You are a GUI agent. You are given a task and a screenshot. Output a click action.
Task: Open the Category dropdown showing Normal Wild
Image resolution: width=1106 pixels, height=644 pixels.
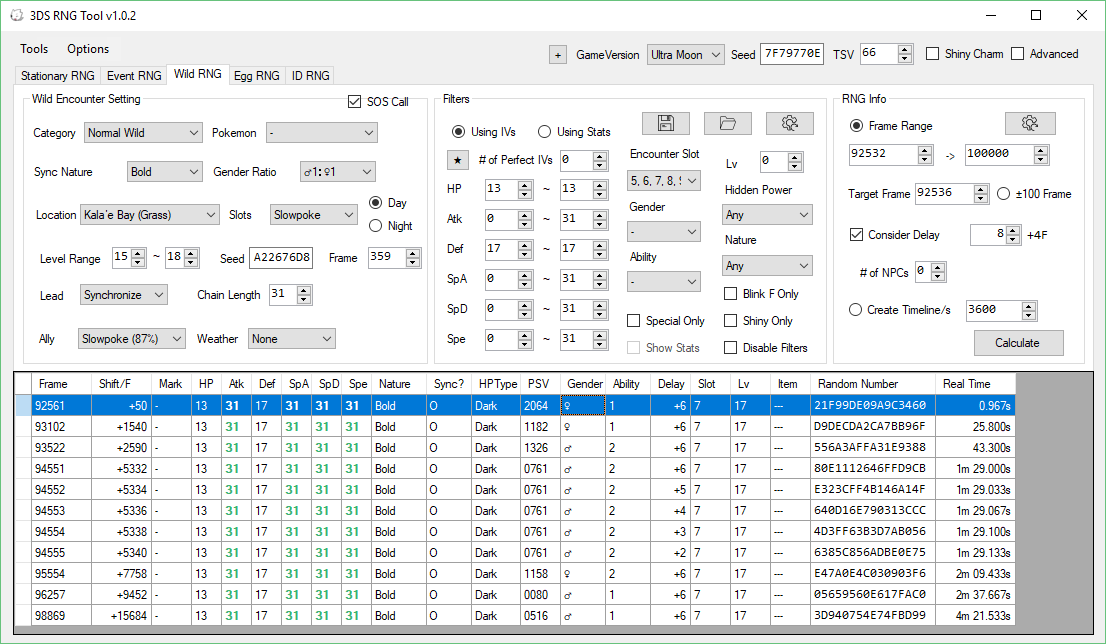pyautogui.click(x=144, y=133)
